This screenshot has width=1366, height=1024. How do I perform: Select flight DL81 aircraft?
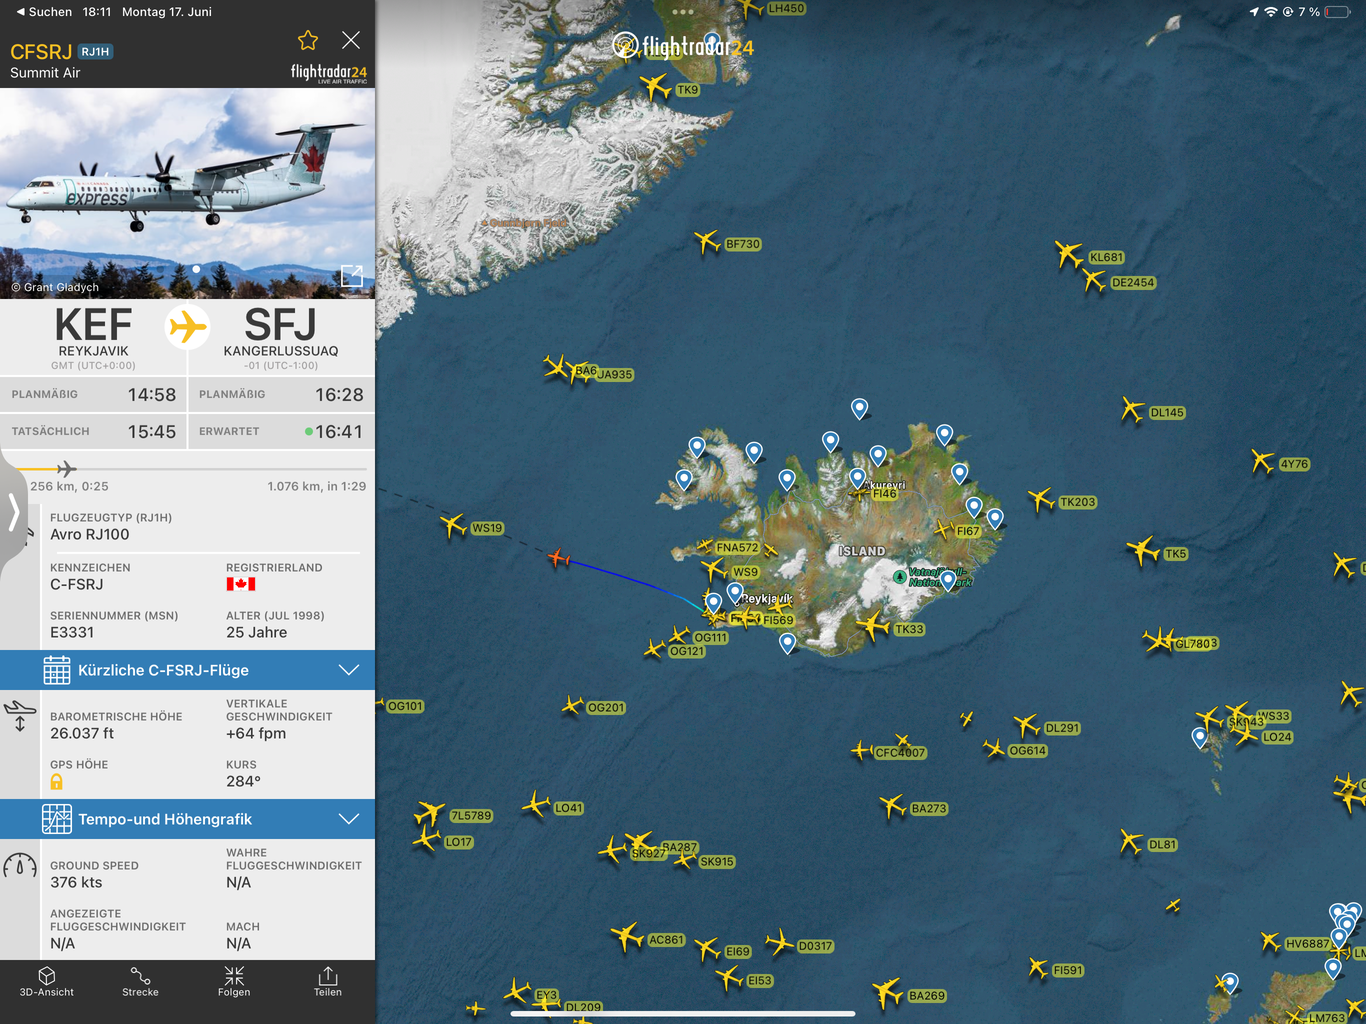point(1131,842)
